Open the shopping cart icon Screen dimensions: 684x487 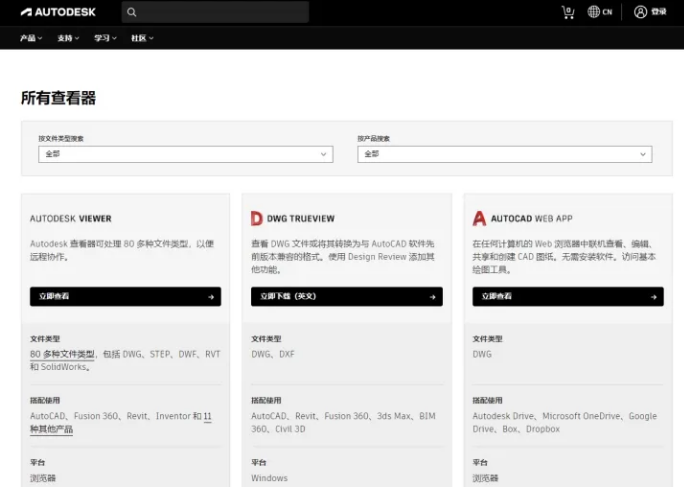pyautogui.click(x=568, y=12)
